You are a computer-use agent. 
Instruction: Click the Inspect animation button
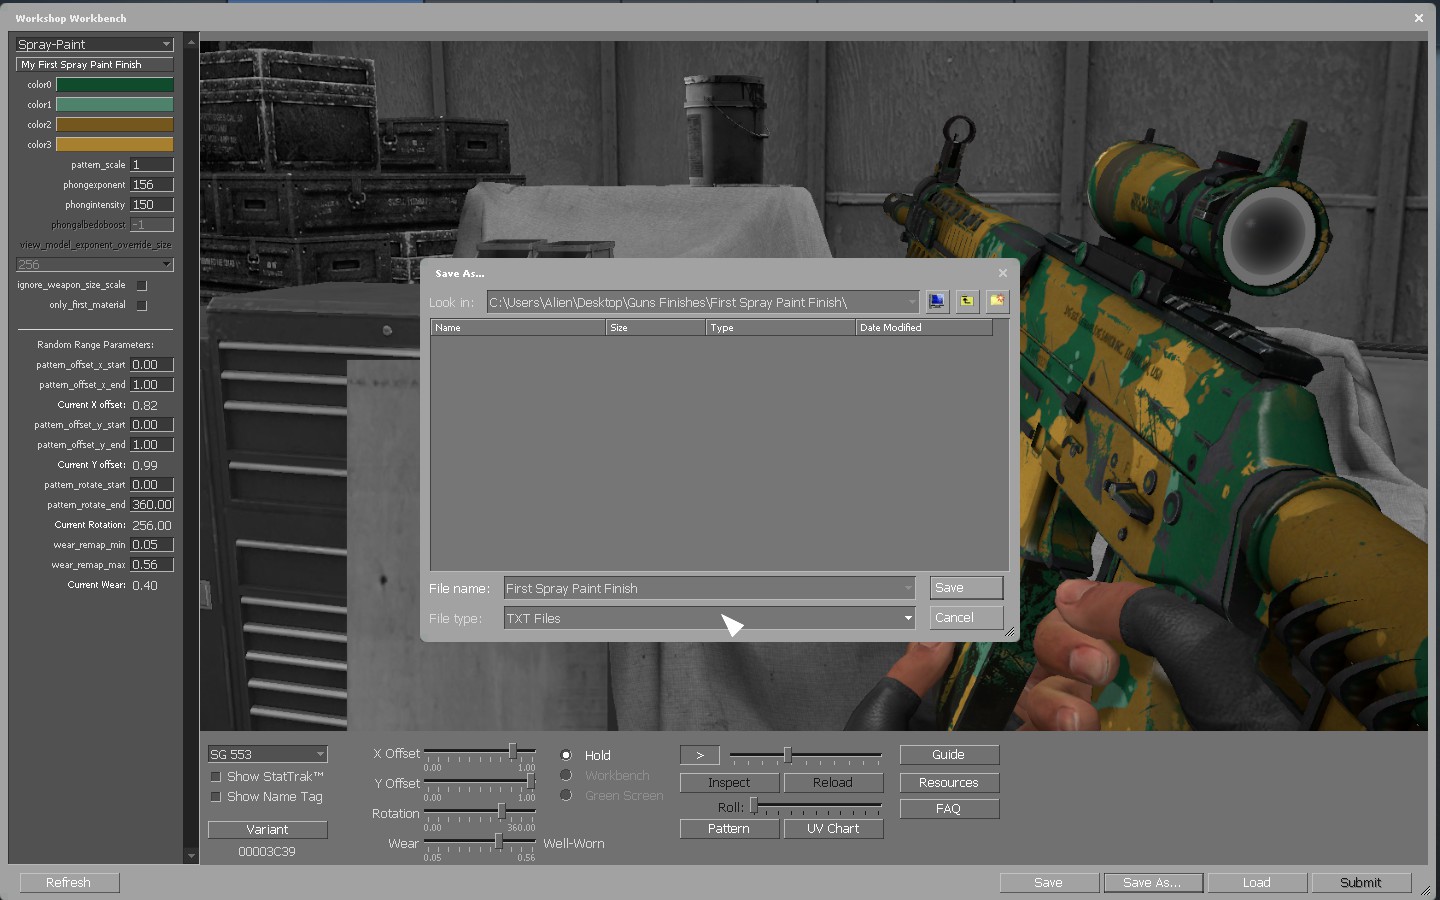(729, 783)
